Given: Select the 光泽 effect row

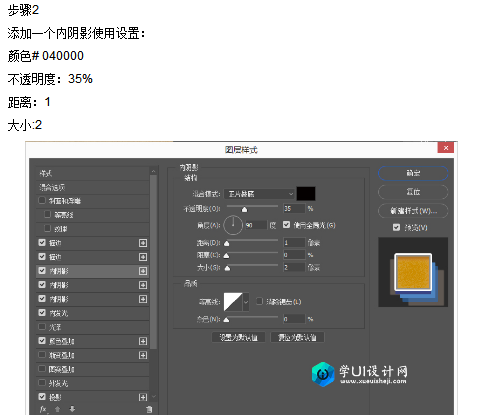Looking at the screenshot, I should (x=92, y=327).
